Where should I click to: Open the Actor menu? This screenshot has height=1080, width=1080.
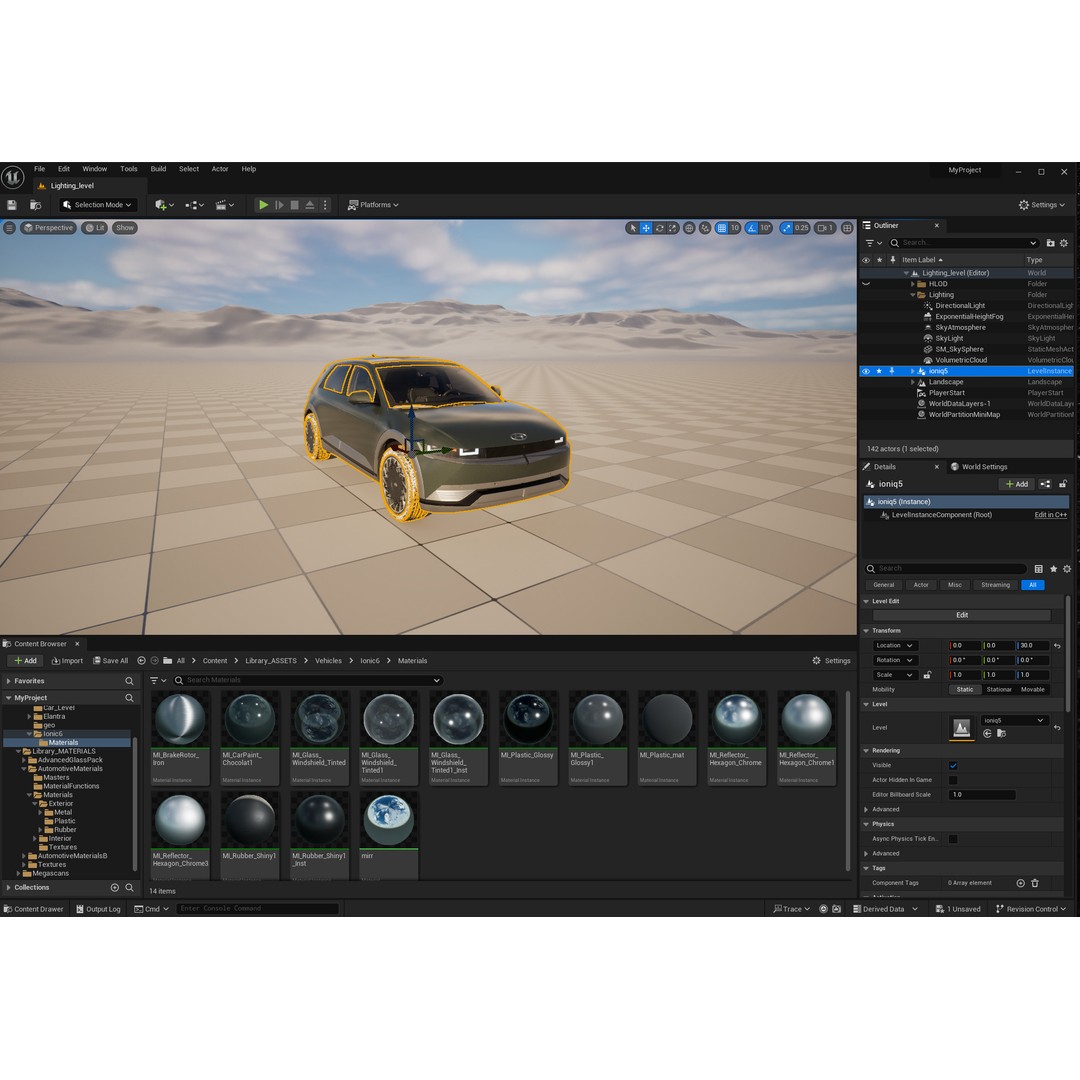pyautogui.click(x=220, y=169)
